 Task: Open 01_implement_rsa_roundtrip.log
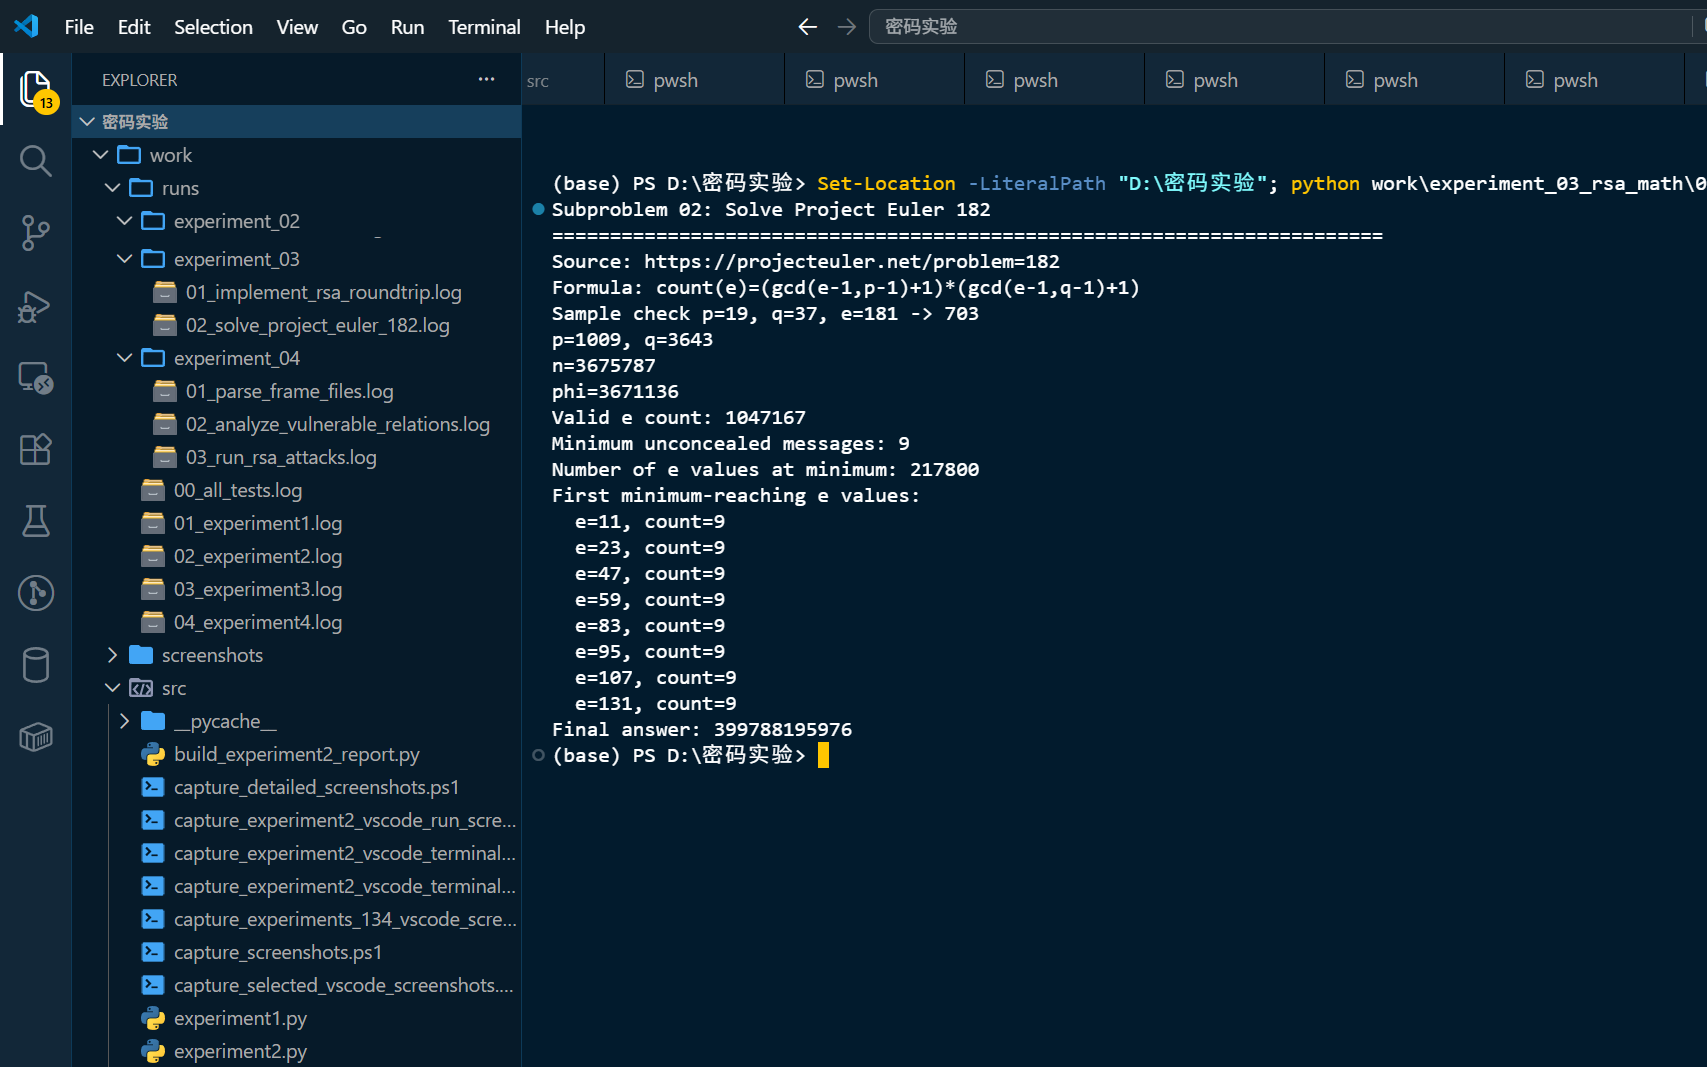click(x=323, y=292)
